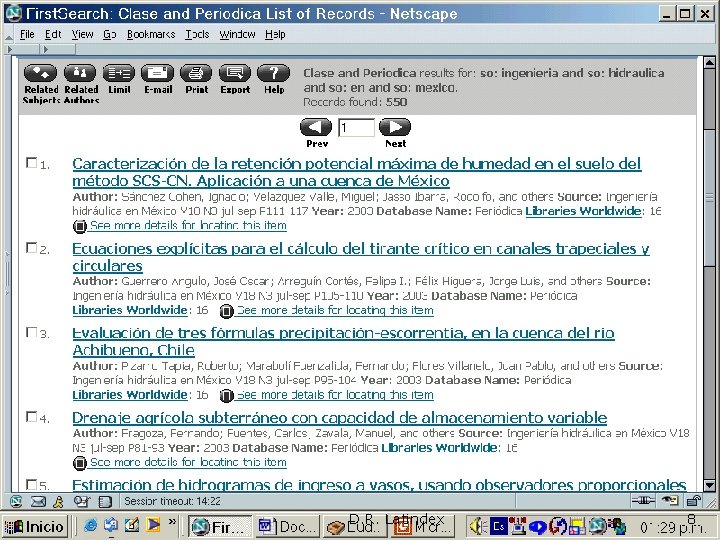
Task: Click locate-item icon for record 4
Action: [x=79, y=463]
